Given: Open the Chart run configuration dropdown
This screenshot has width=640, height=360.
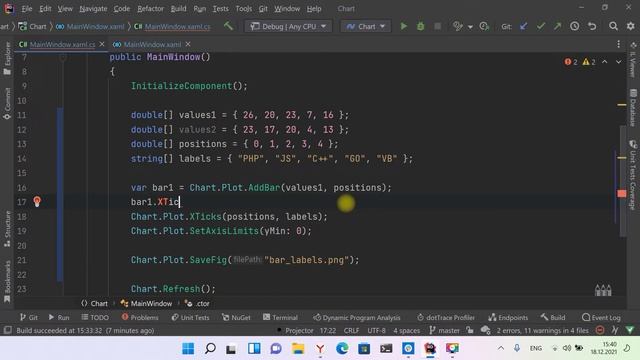Looking at the screenshot, I should coord(365,26).
